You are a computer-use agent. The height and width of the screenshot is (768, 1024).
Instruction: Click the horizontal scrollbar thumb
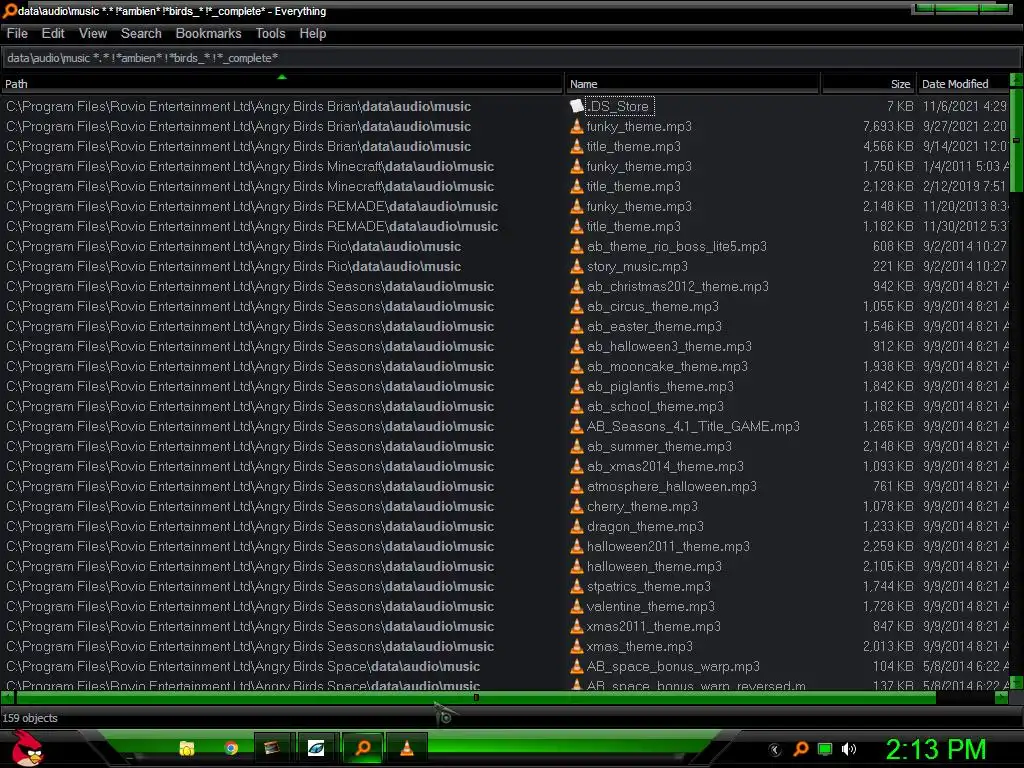475,697
